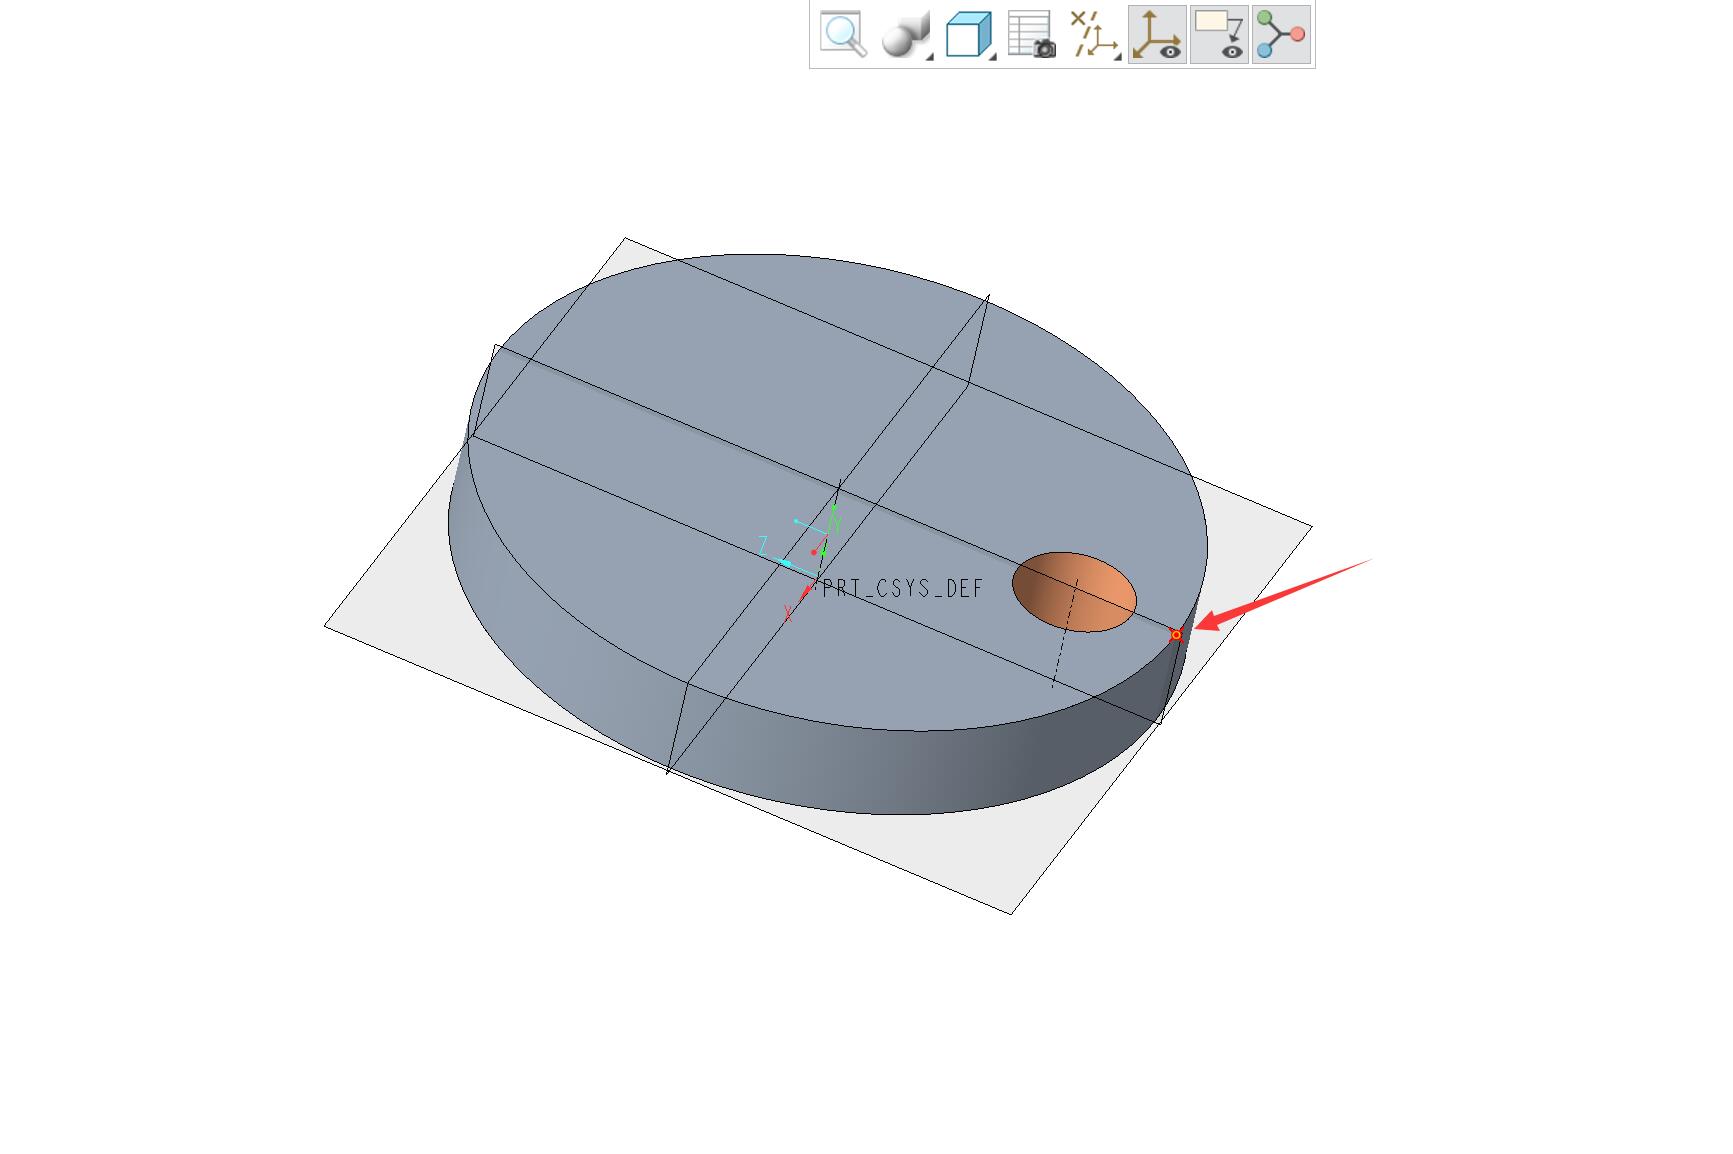Select the highlighted point on disc edge

coord(1176,635)
